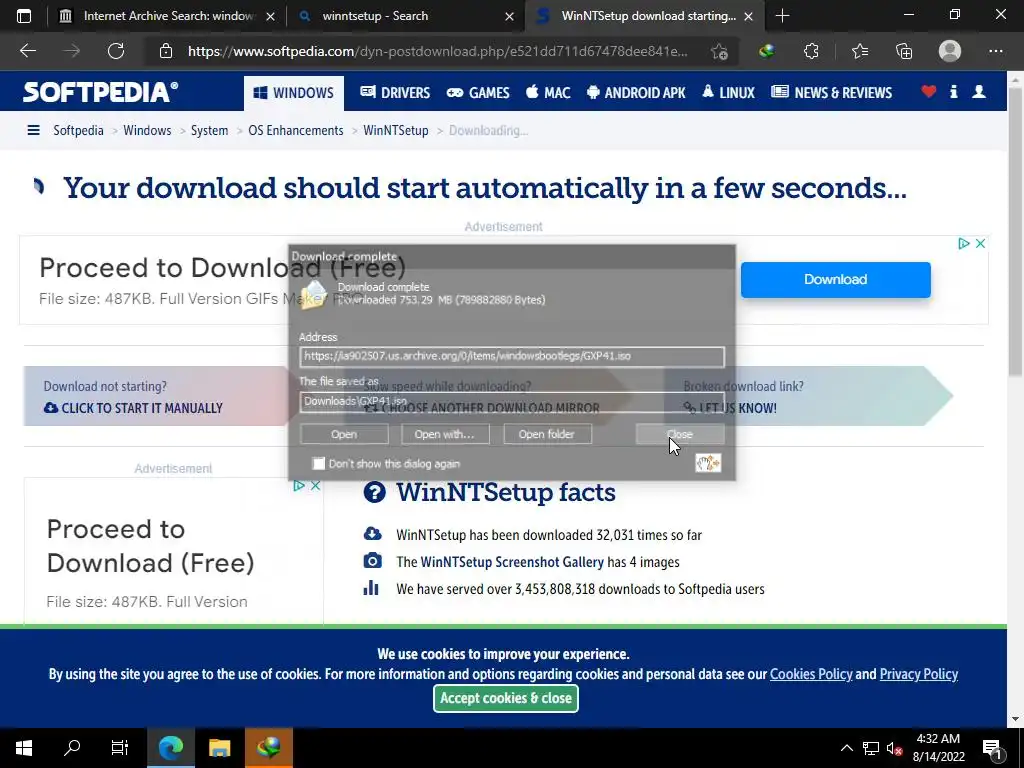Go to Softpedia breadcrumb link
1024x768 pixels.
78,131
